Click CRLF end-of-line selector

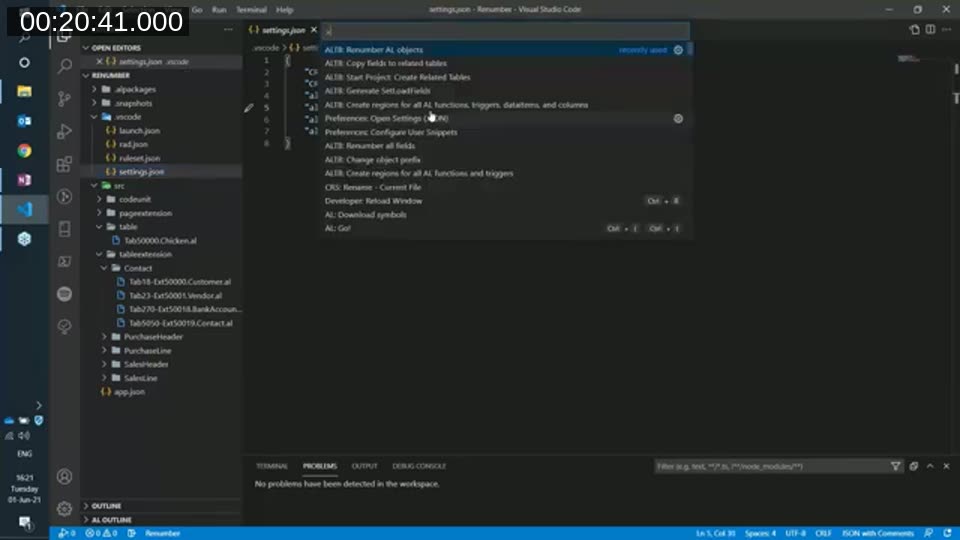coord(823,533)
